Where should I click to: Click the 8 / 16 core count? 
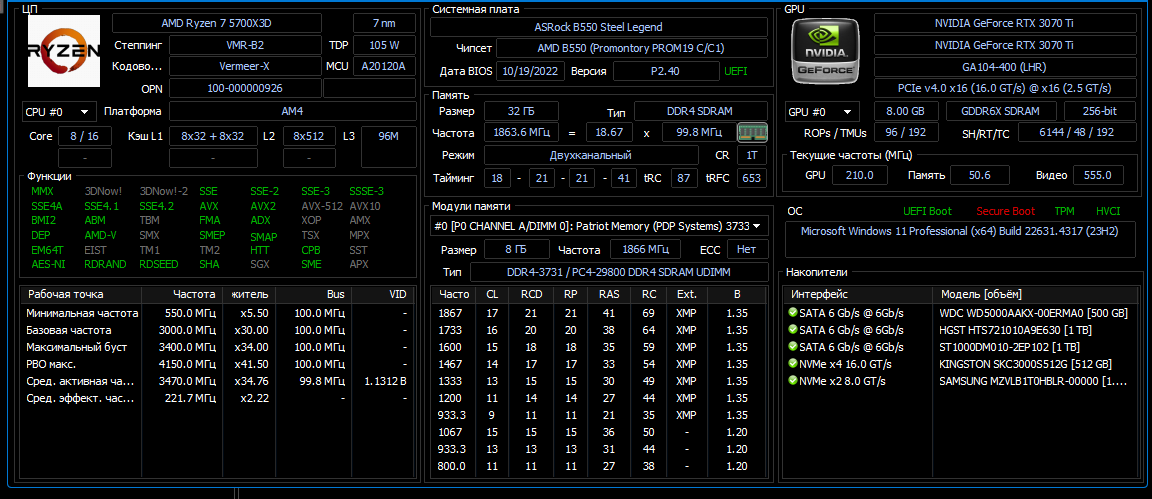tap(84, 136)
